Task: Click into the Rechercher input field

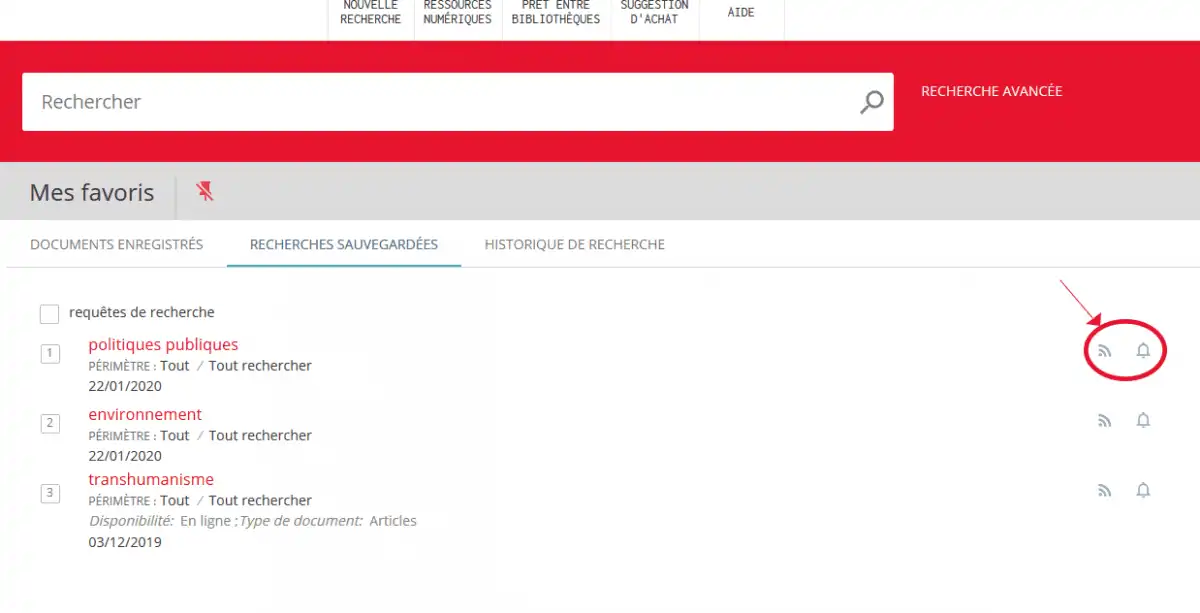Action: click(x=440, y=101)
